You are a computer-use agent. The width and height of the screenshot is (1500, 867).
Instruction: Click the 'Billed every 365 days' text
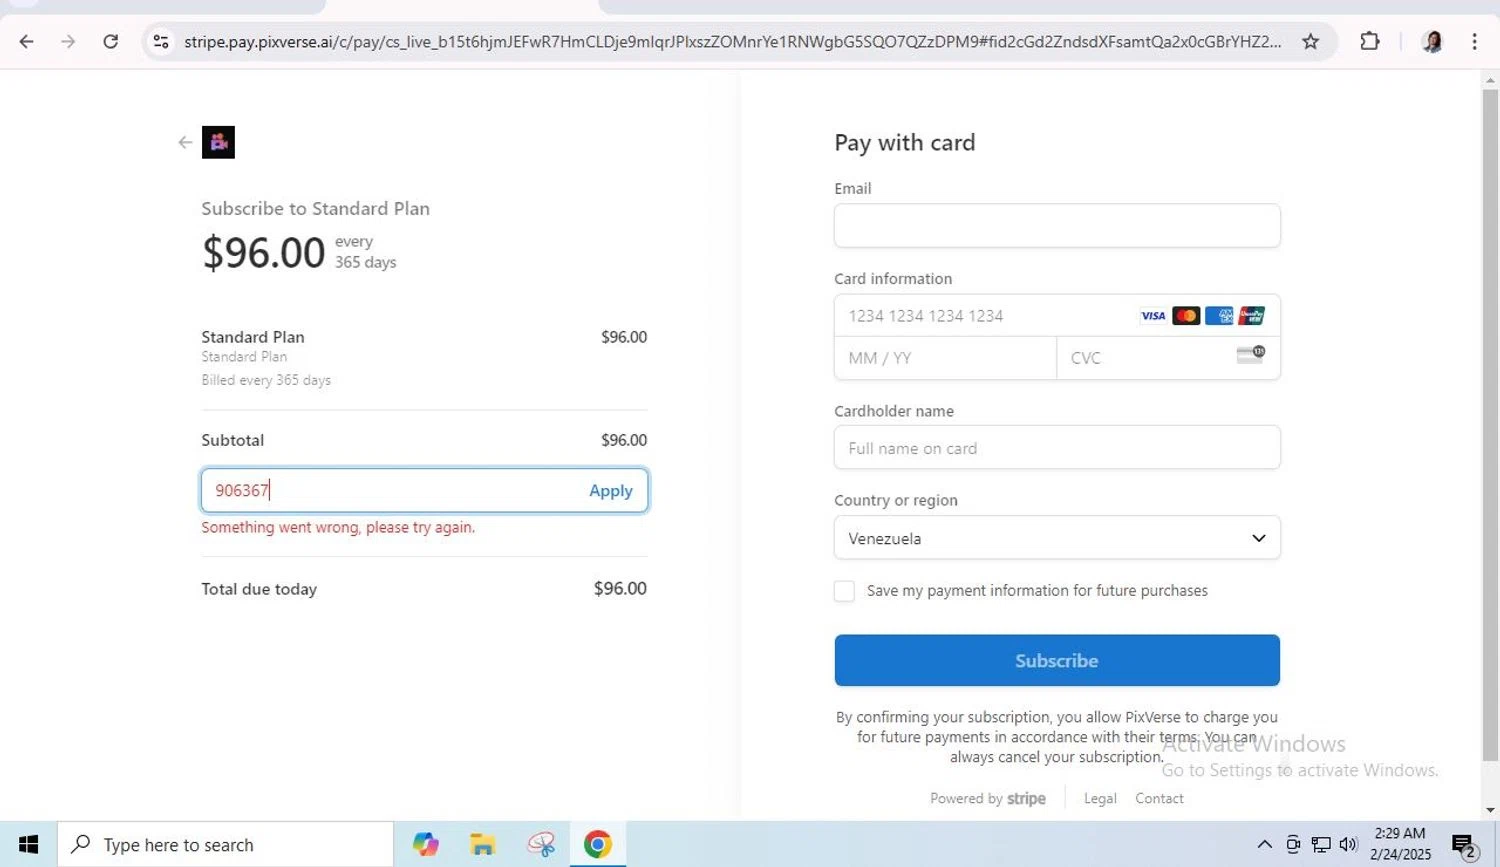266,380
